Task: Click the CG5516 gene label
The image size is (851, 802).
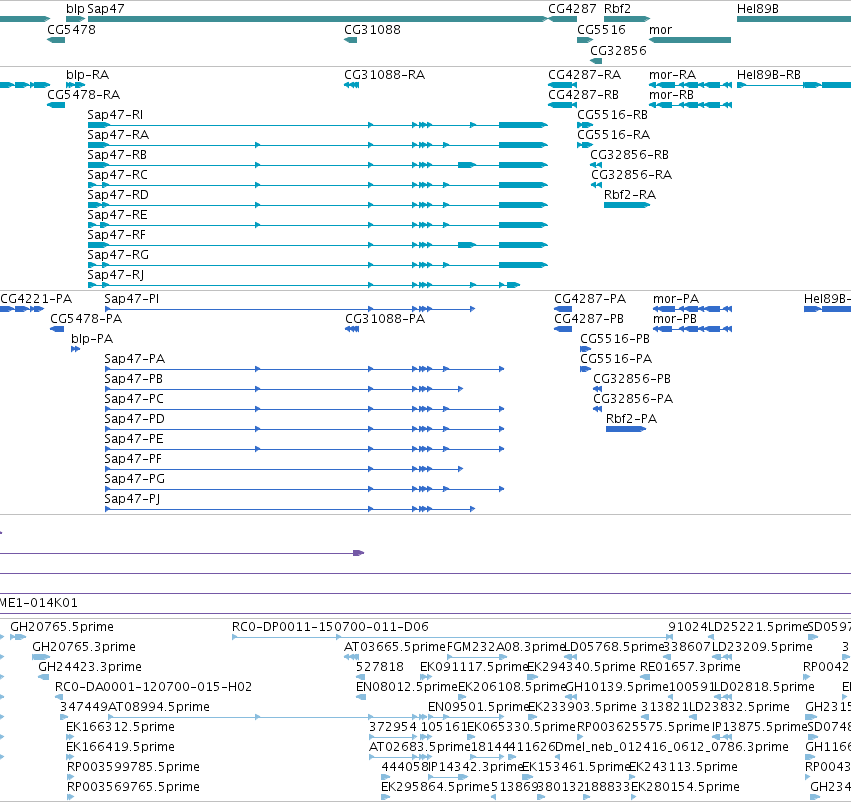Action: 601,29
